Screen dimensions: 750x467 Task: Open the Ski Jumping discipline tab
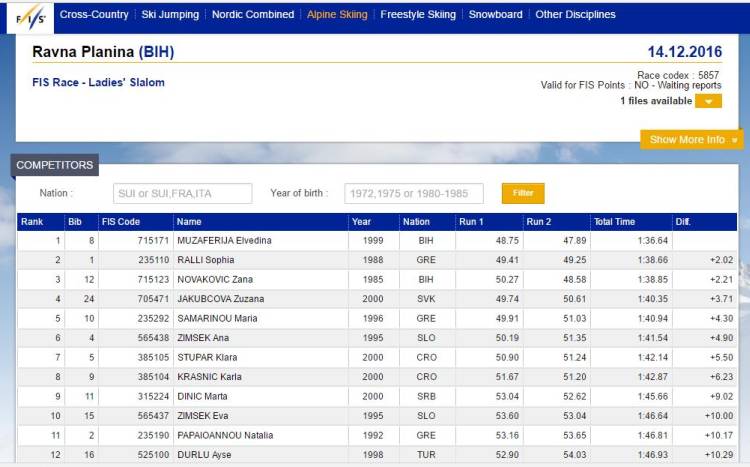pyautogui.click(x=170, y=15)
